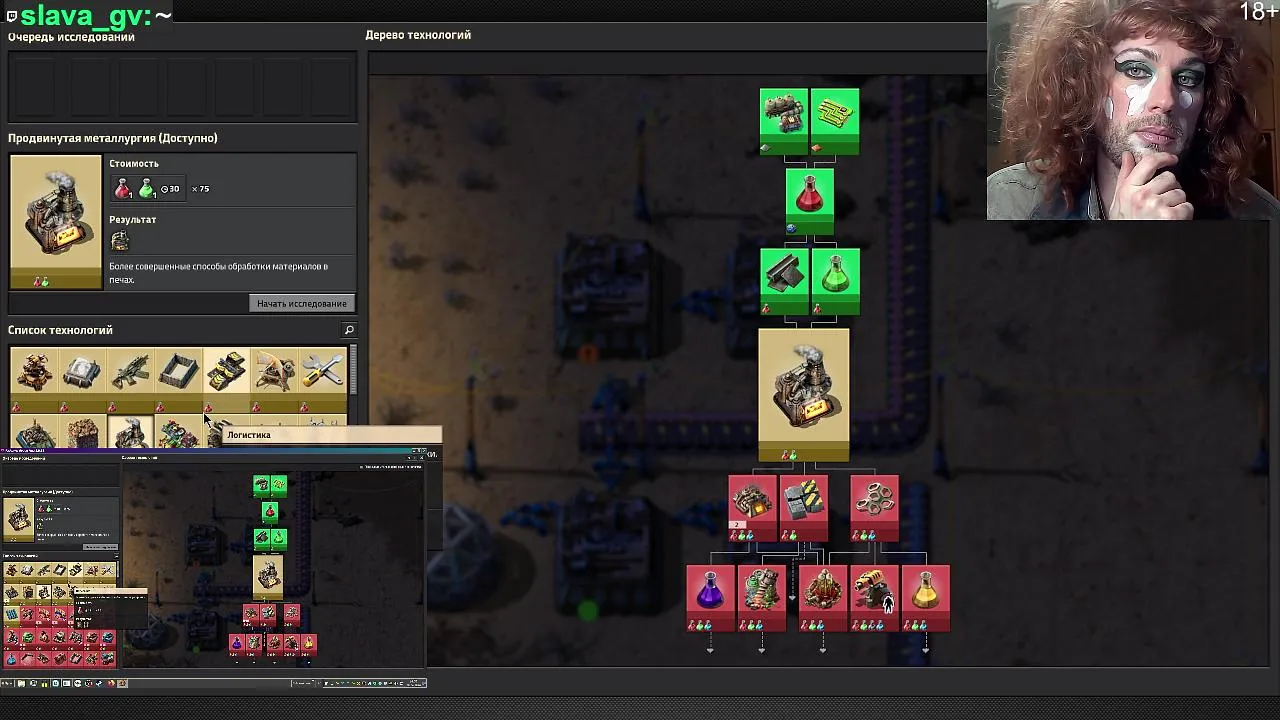1280x720 pixels.
Task: Pick the stone wall technology in list
Action: pos(178,380)
